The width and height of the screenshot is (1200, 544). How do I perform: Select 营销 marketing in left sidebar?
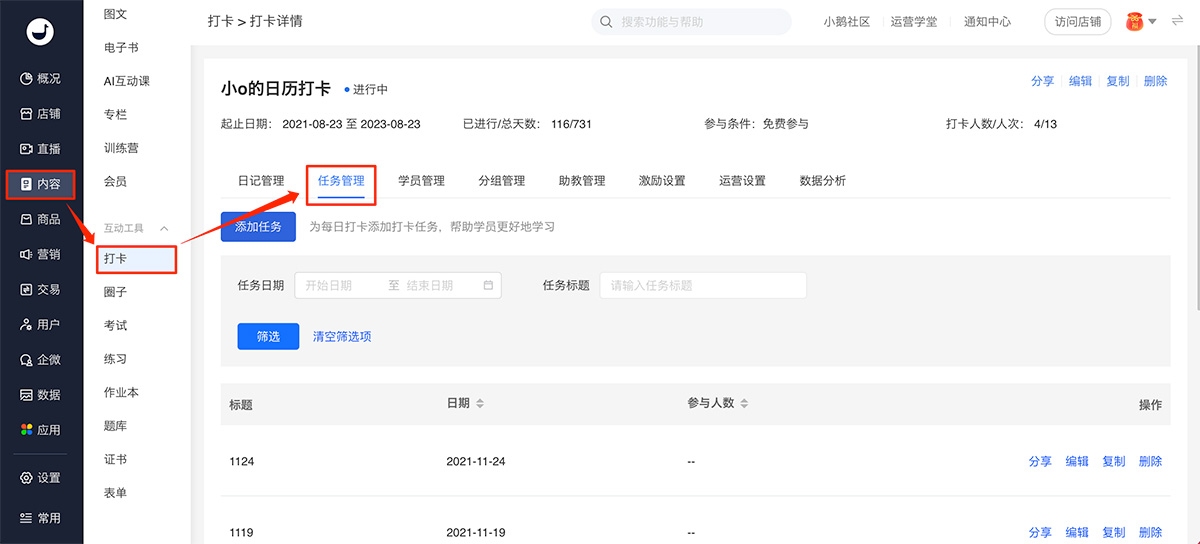[41, 254]
